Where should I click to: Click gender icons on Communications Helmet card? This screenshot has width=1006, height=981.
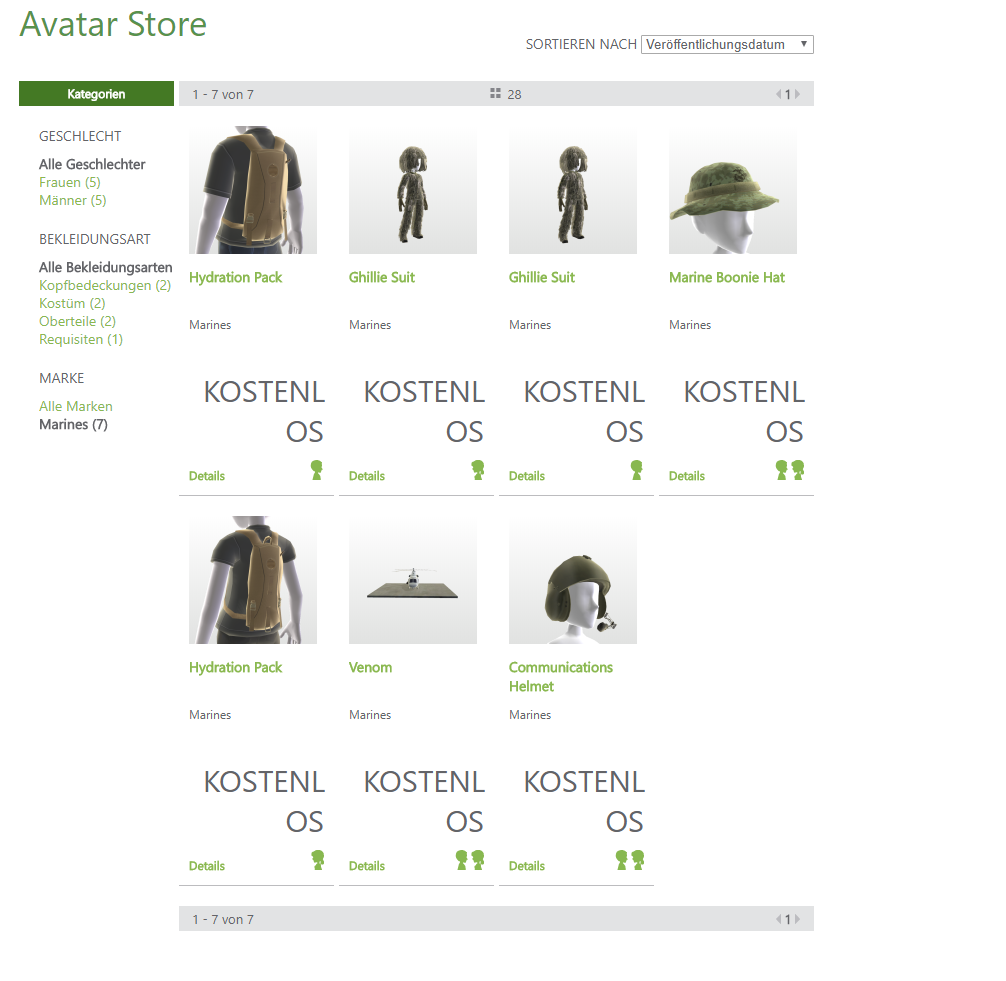pos(629,860)
